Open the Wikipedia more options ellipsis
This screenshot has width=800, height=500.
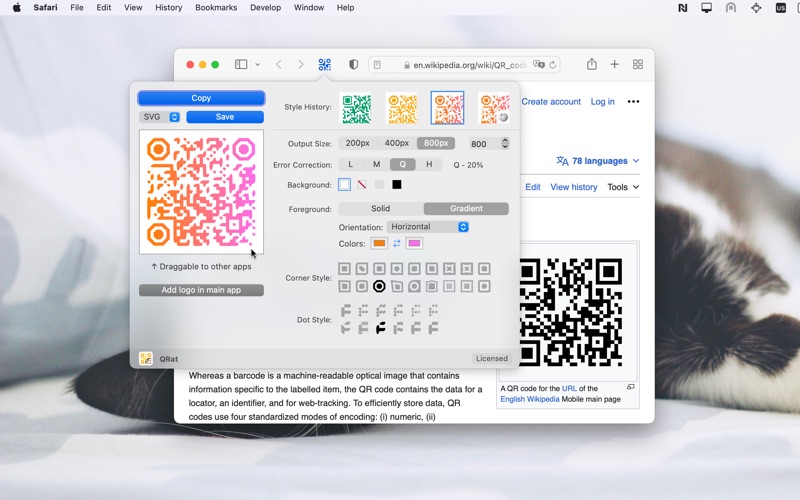click(x=633, y=102)
